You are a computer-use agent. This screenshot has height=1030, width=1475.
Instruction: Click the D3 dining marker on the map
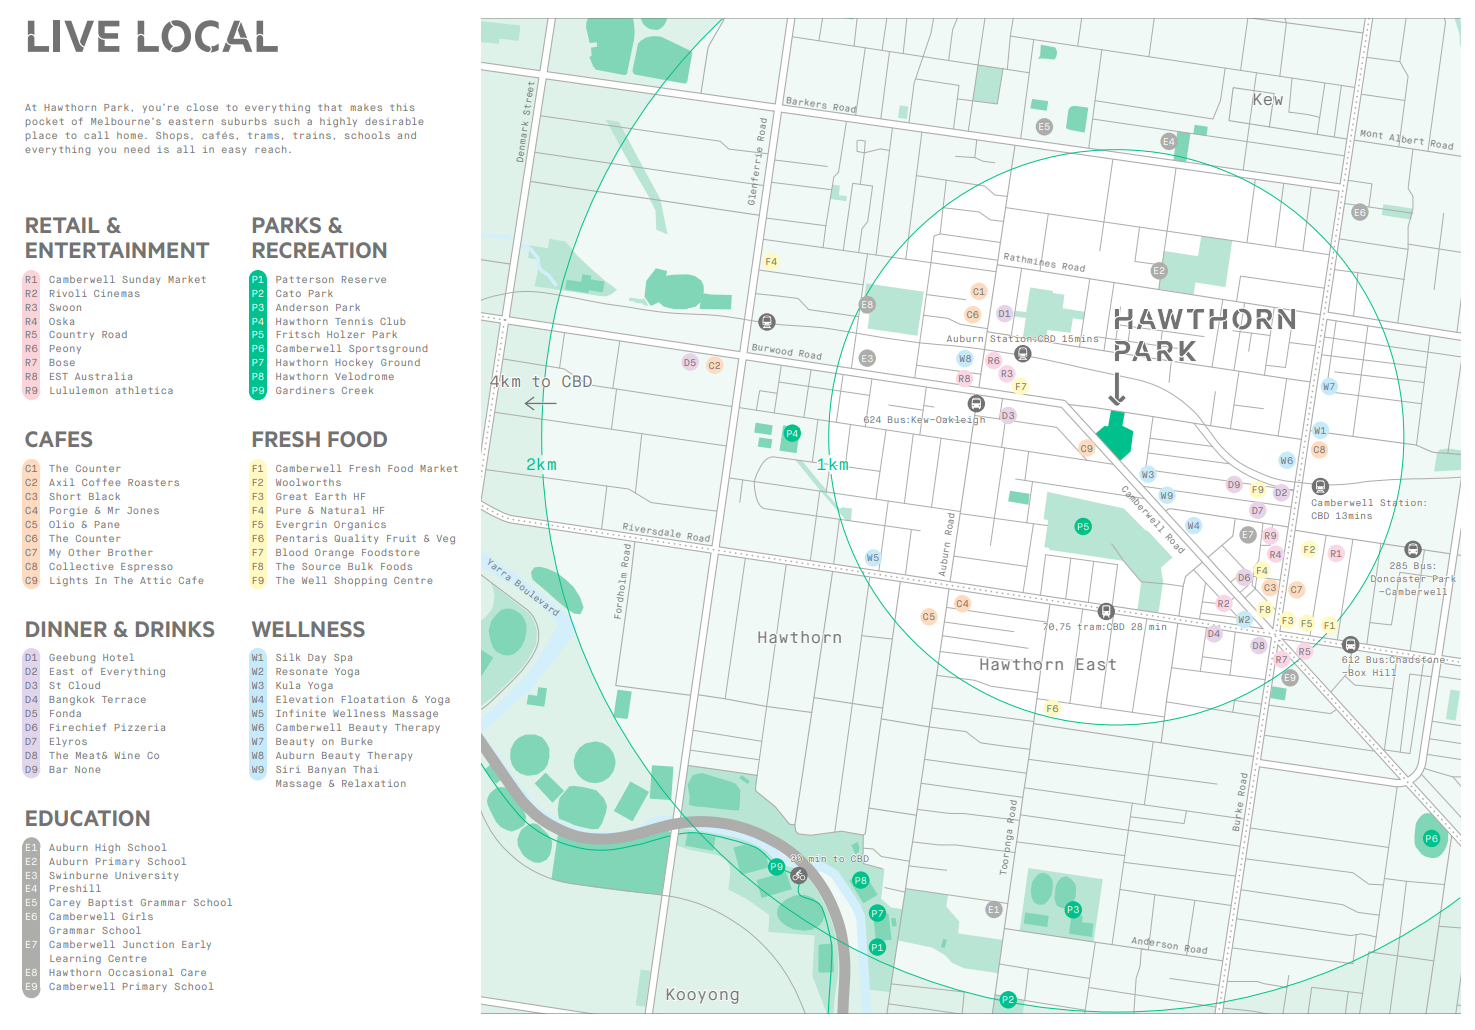click(x=1008, y=415)
